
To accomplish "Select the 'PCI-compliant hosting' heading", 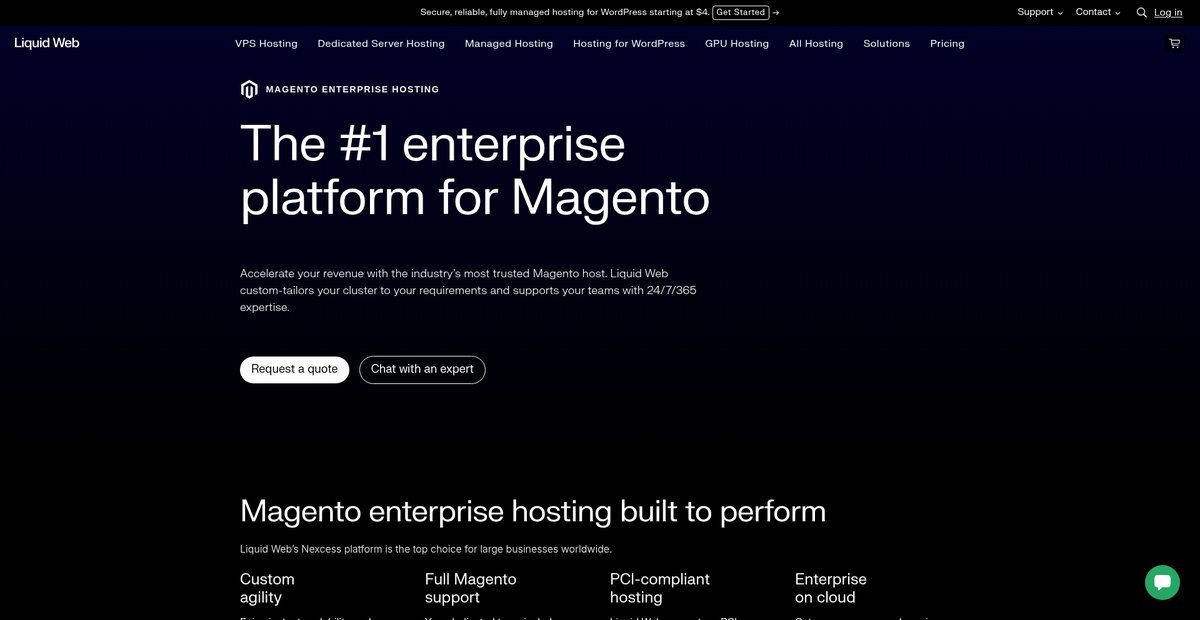I will [x=660, y=588].
